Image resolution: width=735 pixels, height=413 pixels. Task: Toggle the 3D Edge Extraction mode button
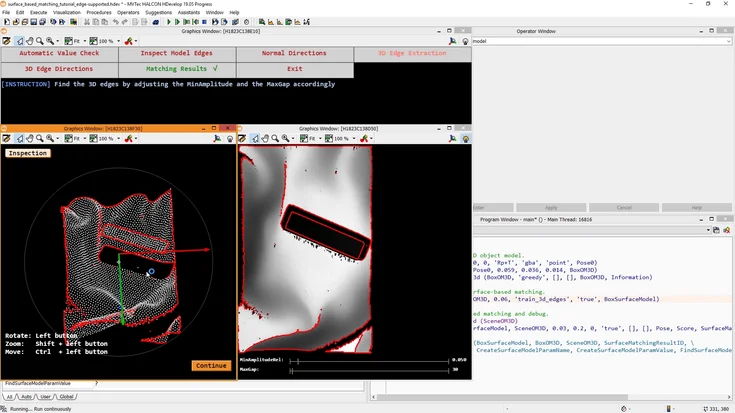(x=412, y=53)
